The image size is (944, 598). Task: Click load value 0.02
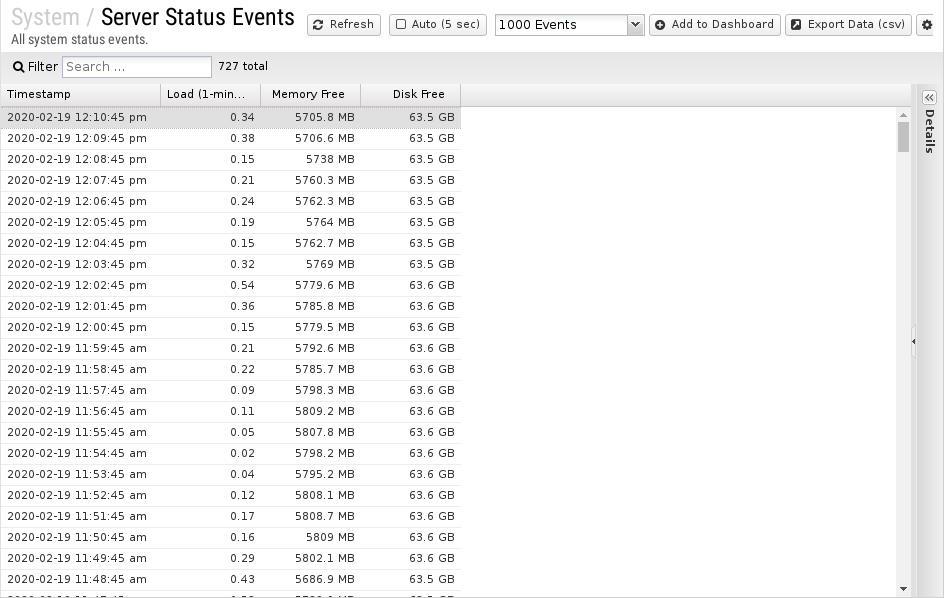pos(242,453)
